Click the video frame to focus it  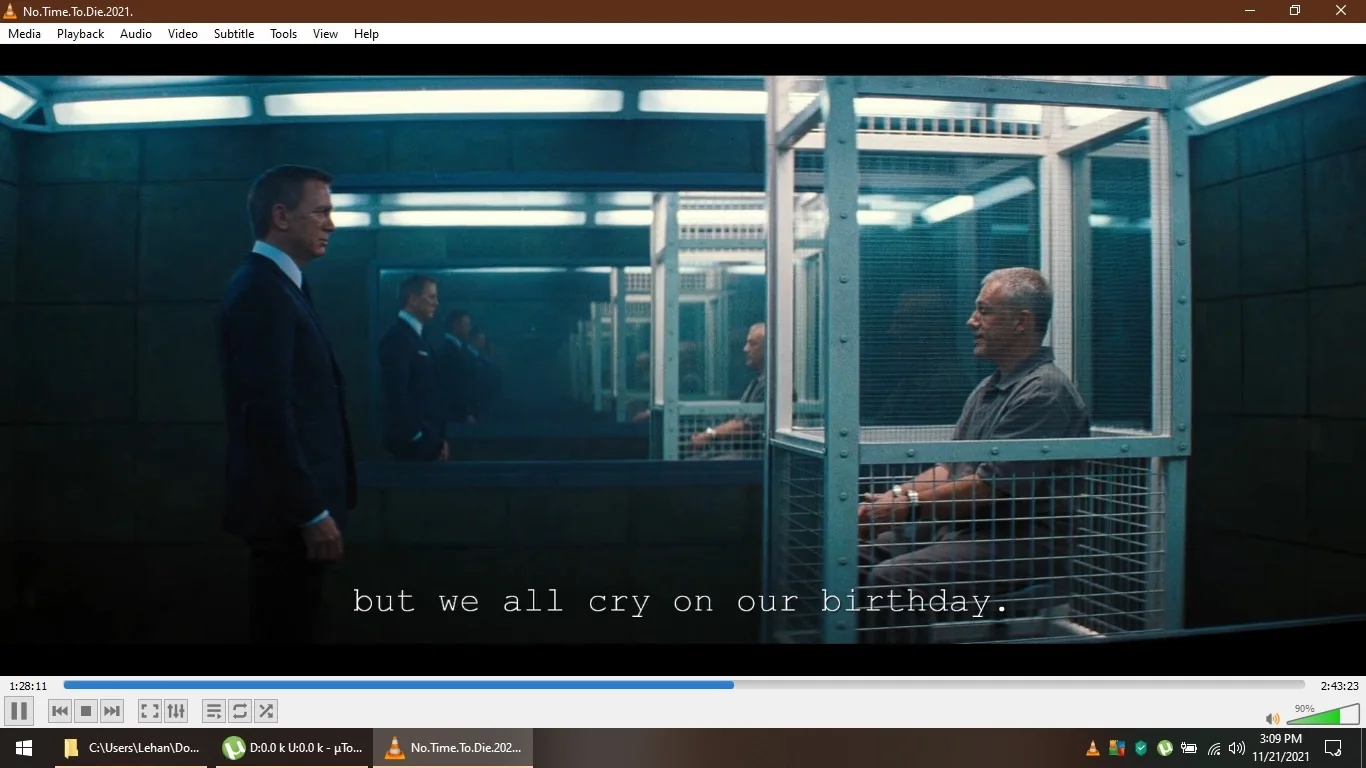683,360
